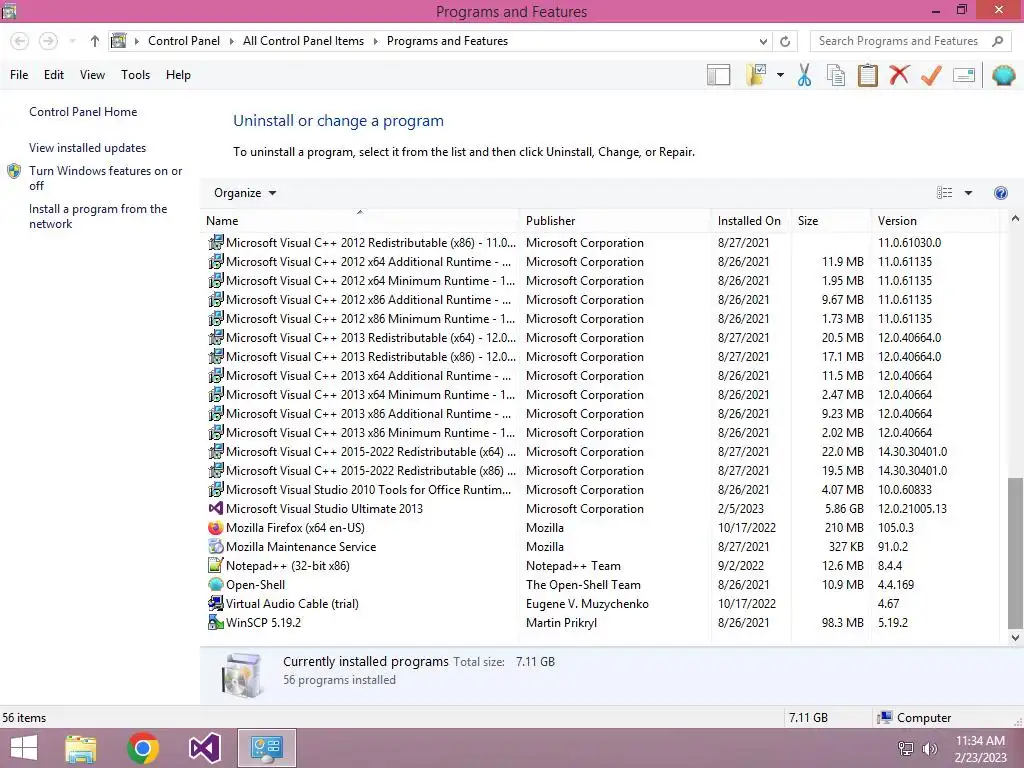Screen dimensions: 1024x768
Task: Click the volume speaker tray icon
Action: (929, 749)
